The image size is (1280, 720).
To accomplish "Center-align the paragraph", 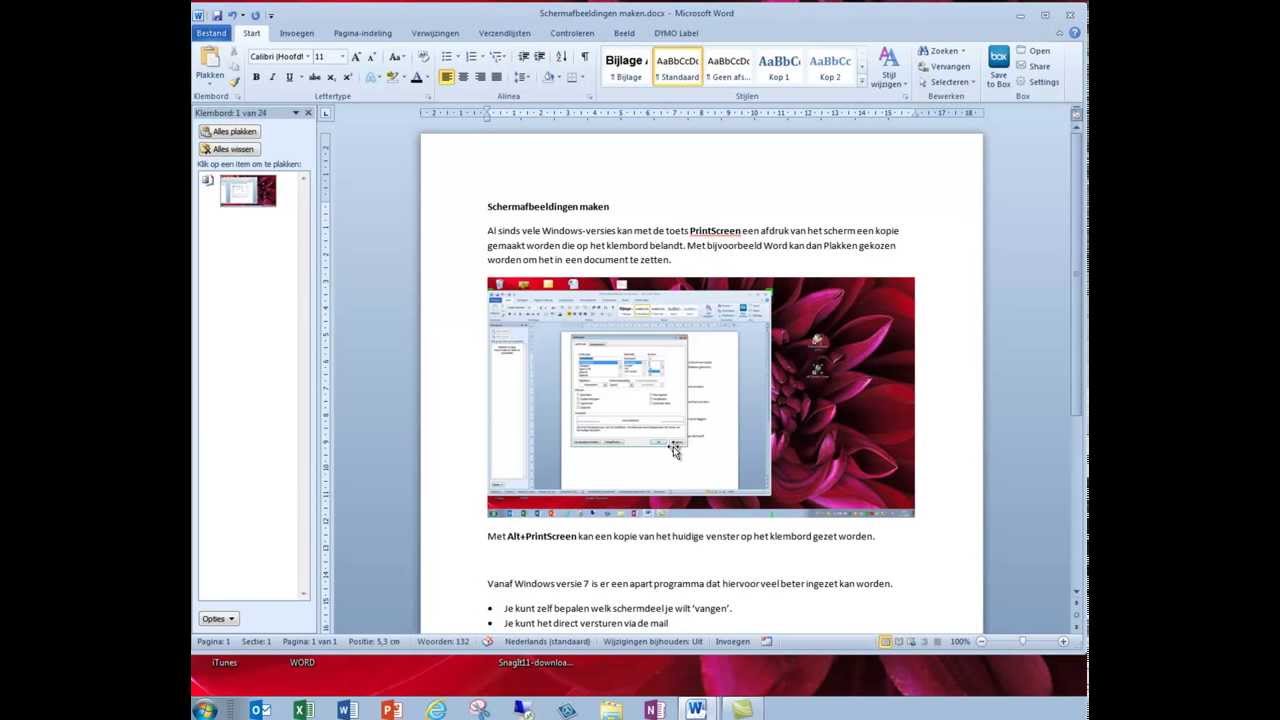I will (x=463, y=77).
